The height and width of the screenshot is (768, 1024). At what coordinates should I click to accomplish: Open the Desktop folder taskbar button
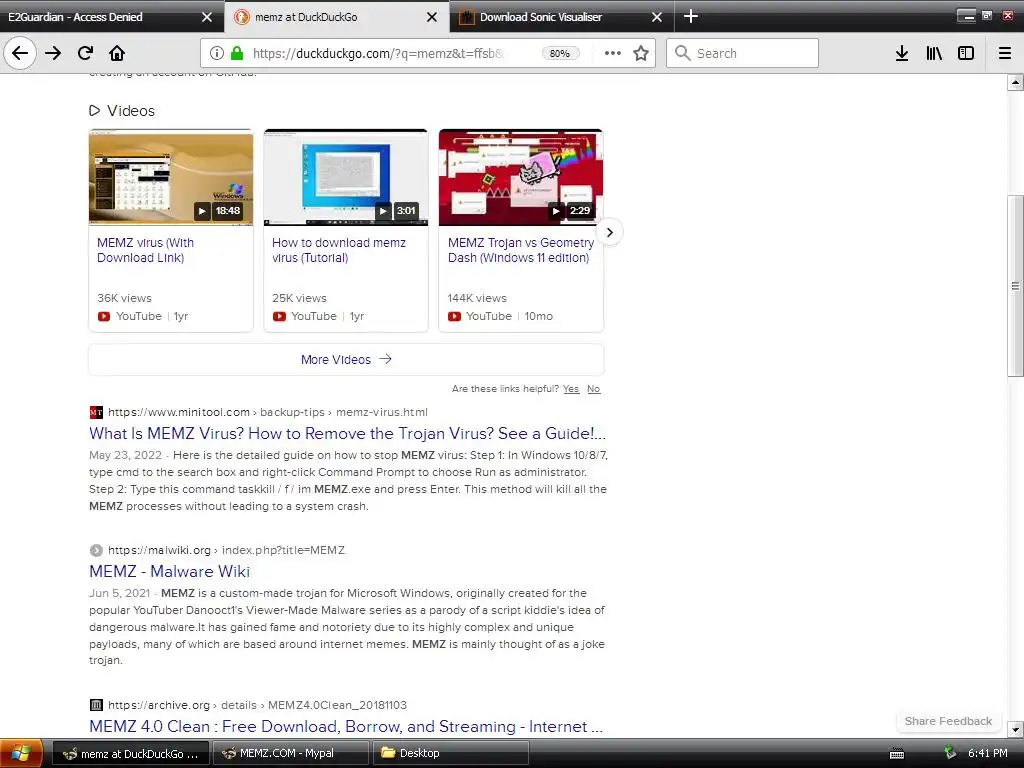click(451, 753)
